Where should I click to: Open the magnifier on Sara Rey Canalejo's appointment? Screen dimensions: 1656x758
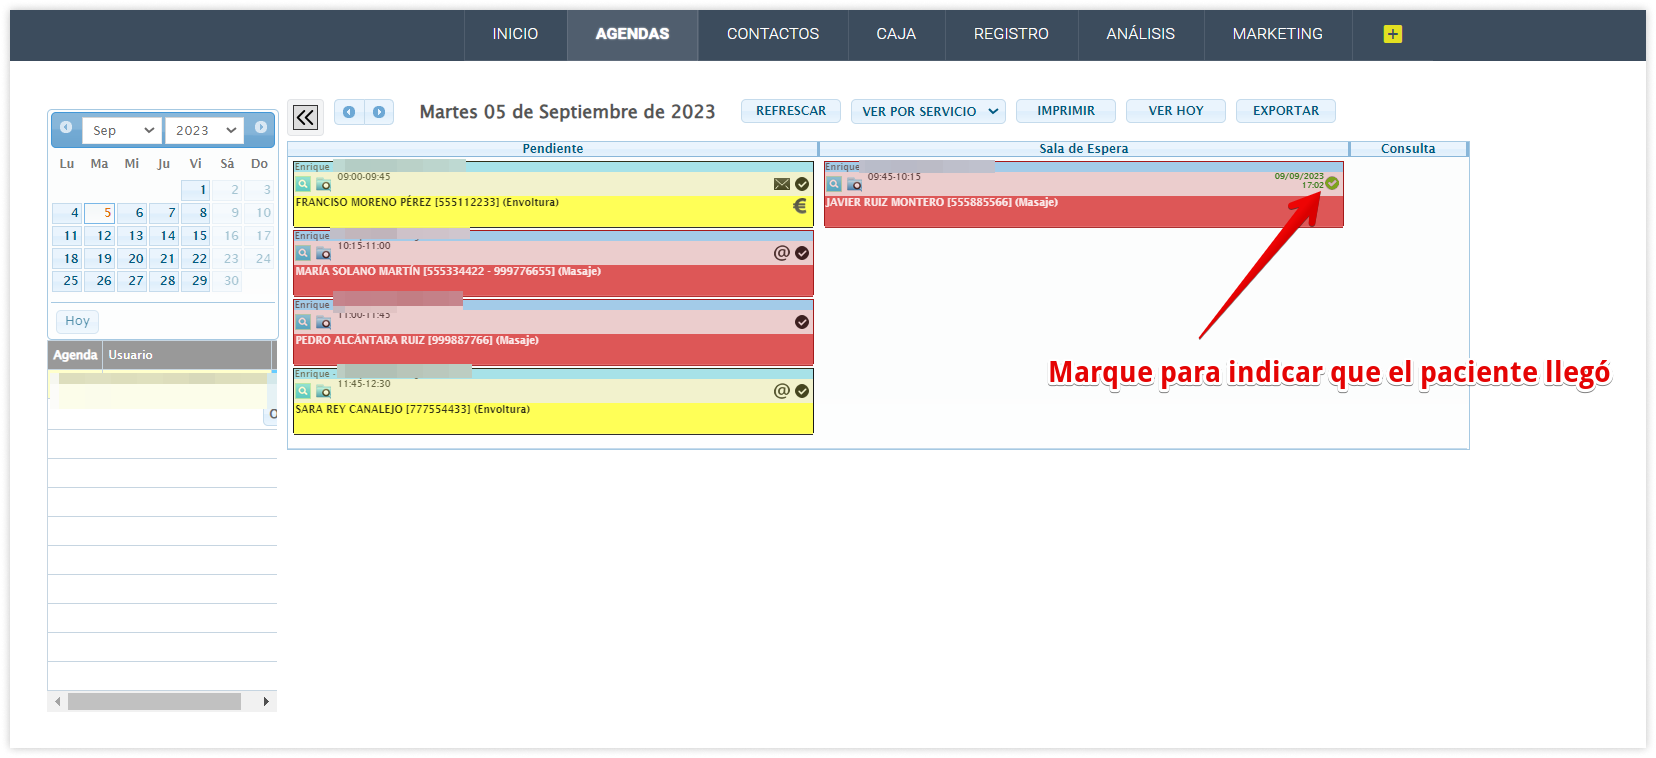coord(303,391)
